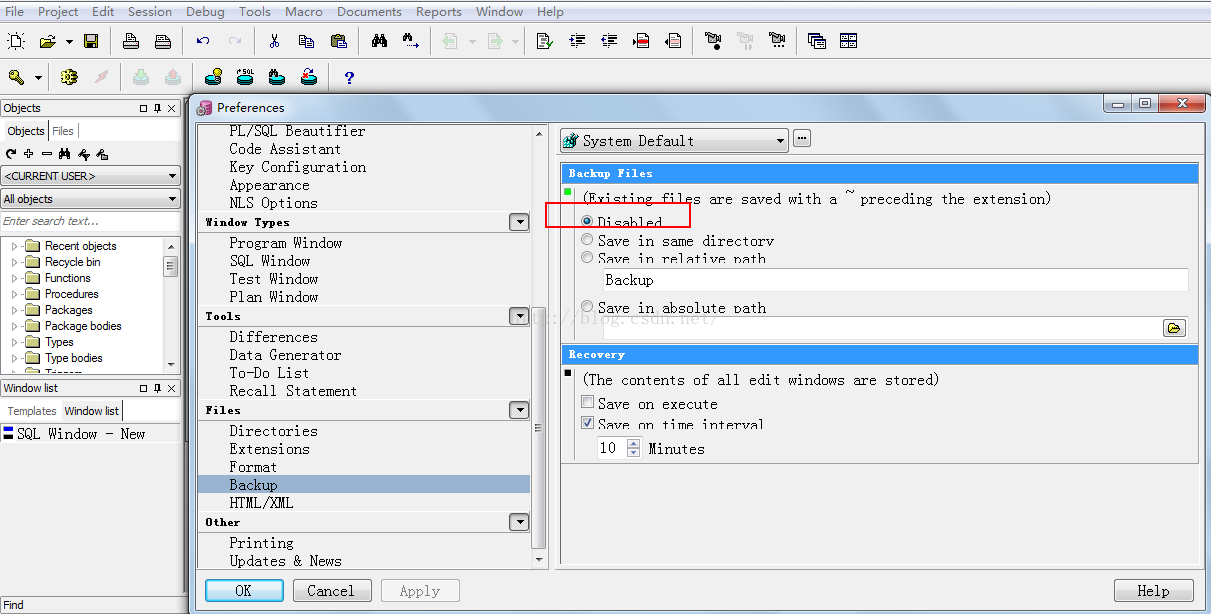This screenshot has width=1211, height=614.
Task: Open the System Default preference set dropdown
Action: tap(674, 141)
